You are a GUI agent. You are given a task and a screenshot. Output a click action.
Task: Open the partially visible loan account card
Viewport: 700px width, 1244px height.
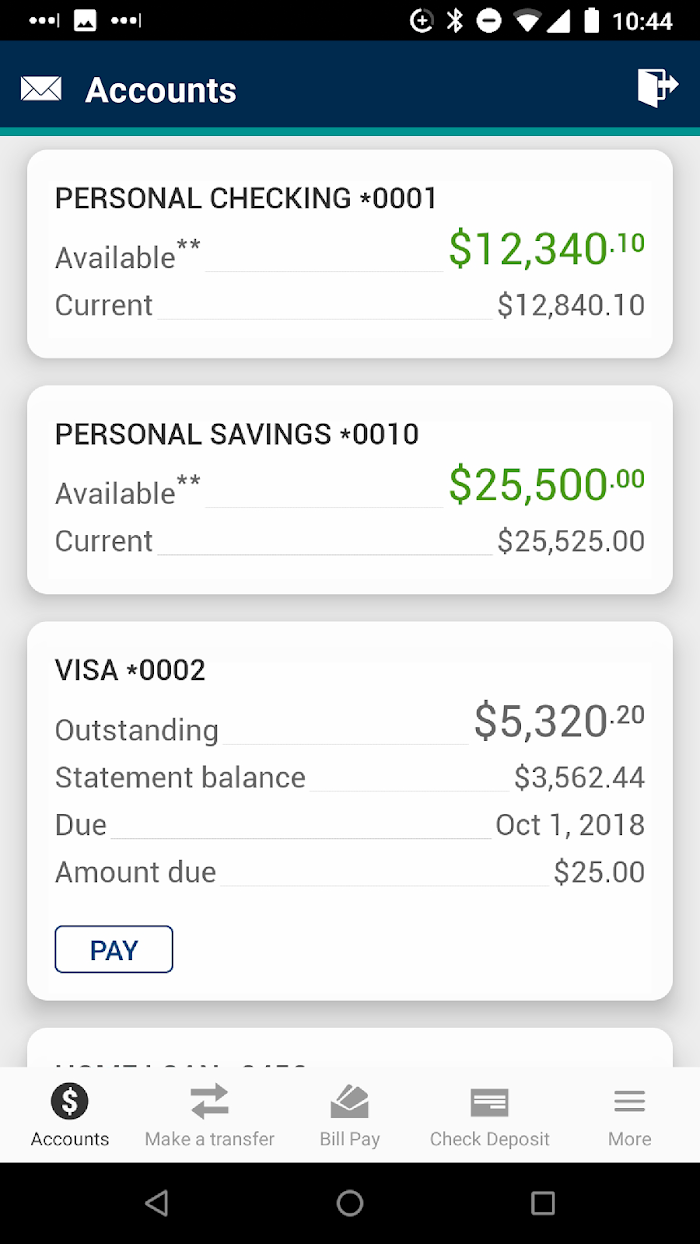pos(350,1048)
